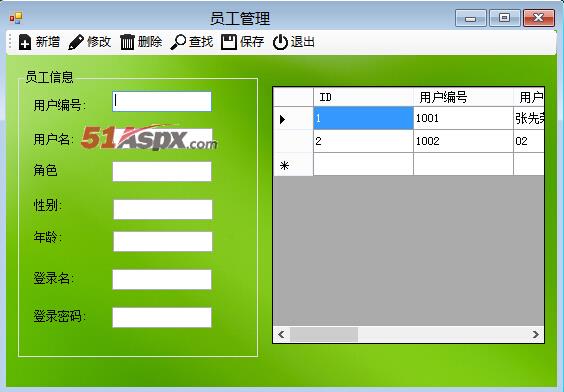The image size is (564, 392).
Task: Click the horizontal scrollbar thumb
Action: (x=324, y=334)
